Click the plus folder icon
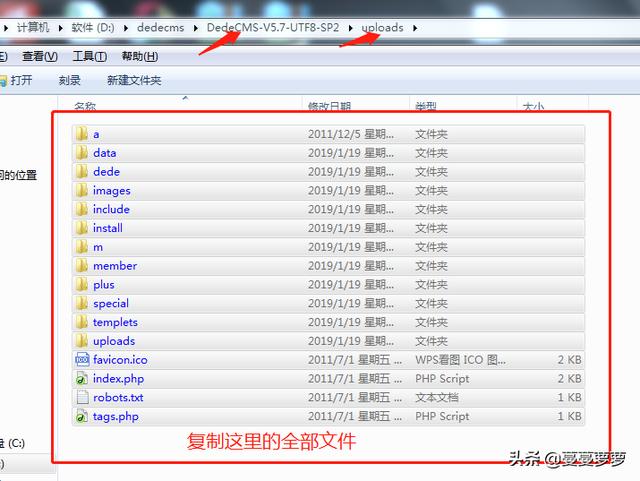The height and width of the screenshot is (481, 640). pos(82,284)
